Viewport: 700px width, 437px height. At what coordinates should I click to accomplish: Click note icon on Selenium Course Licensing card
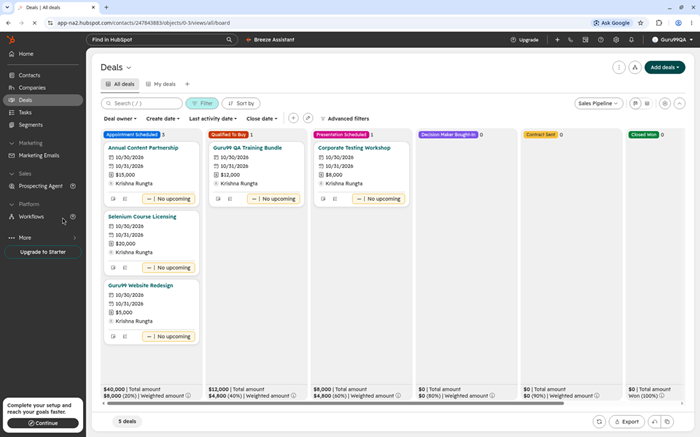113,268
